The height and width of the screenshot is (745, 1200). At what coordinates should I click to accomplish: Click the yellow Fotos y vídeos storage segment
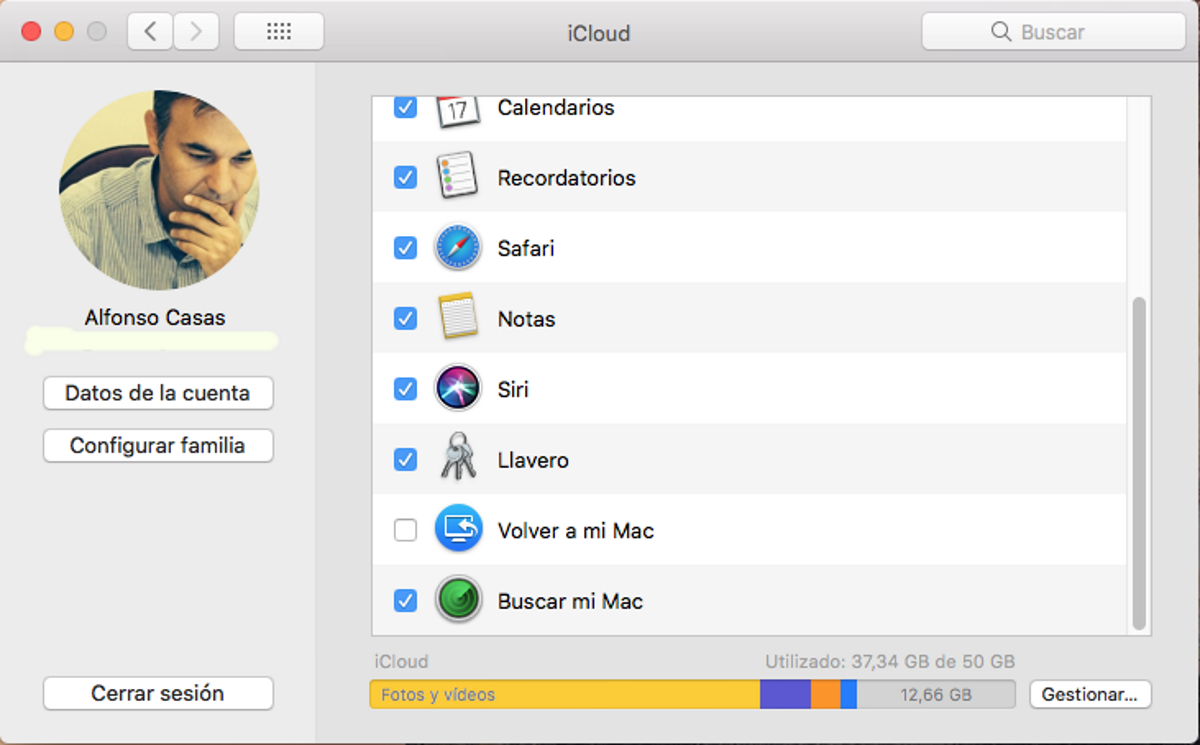tap(565, 694)
